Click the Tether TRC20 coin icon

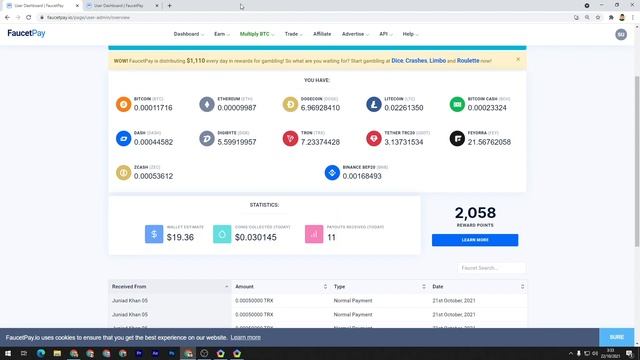point(374,138)
